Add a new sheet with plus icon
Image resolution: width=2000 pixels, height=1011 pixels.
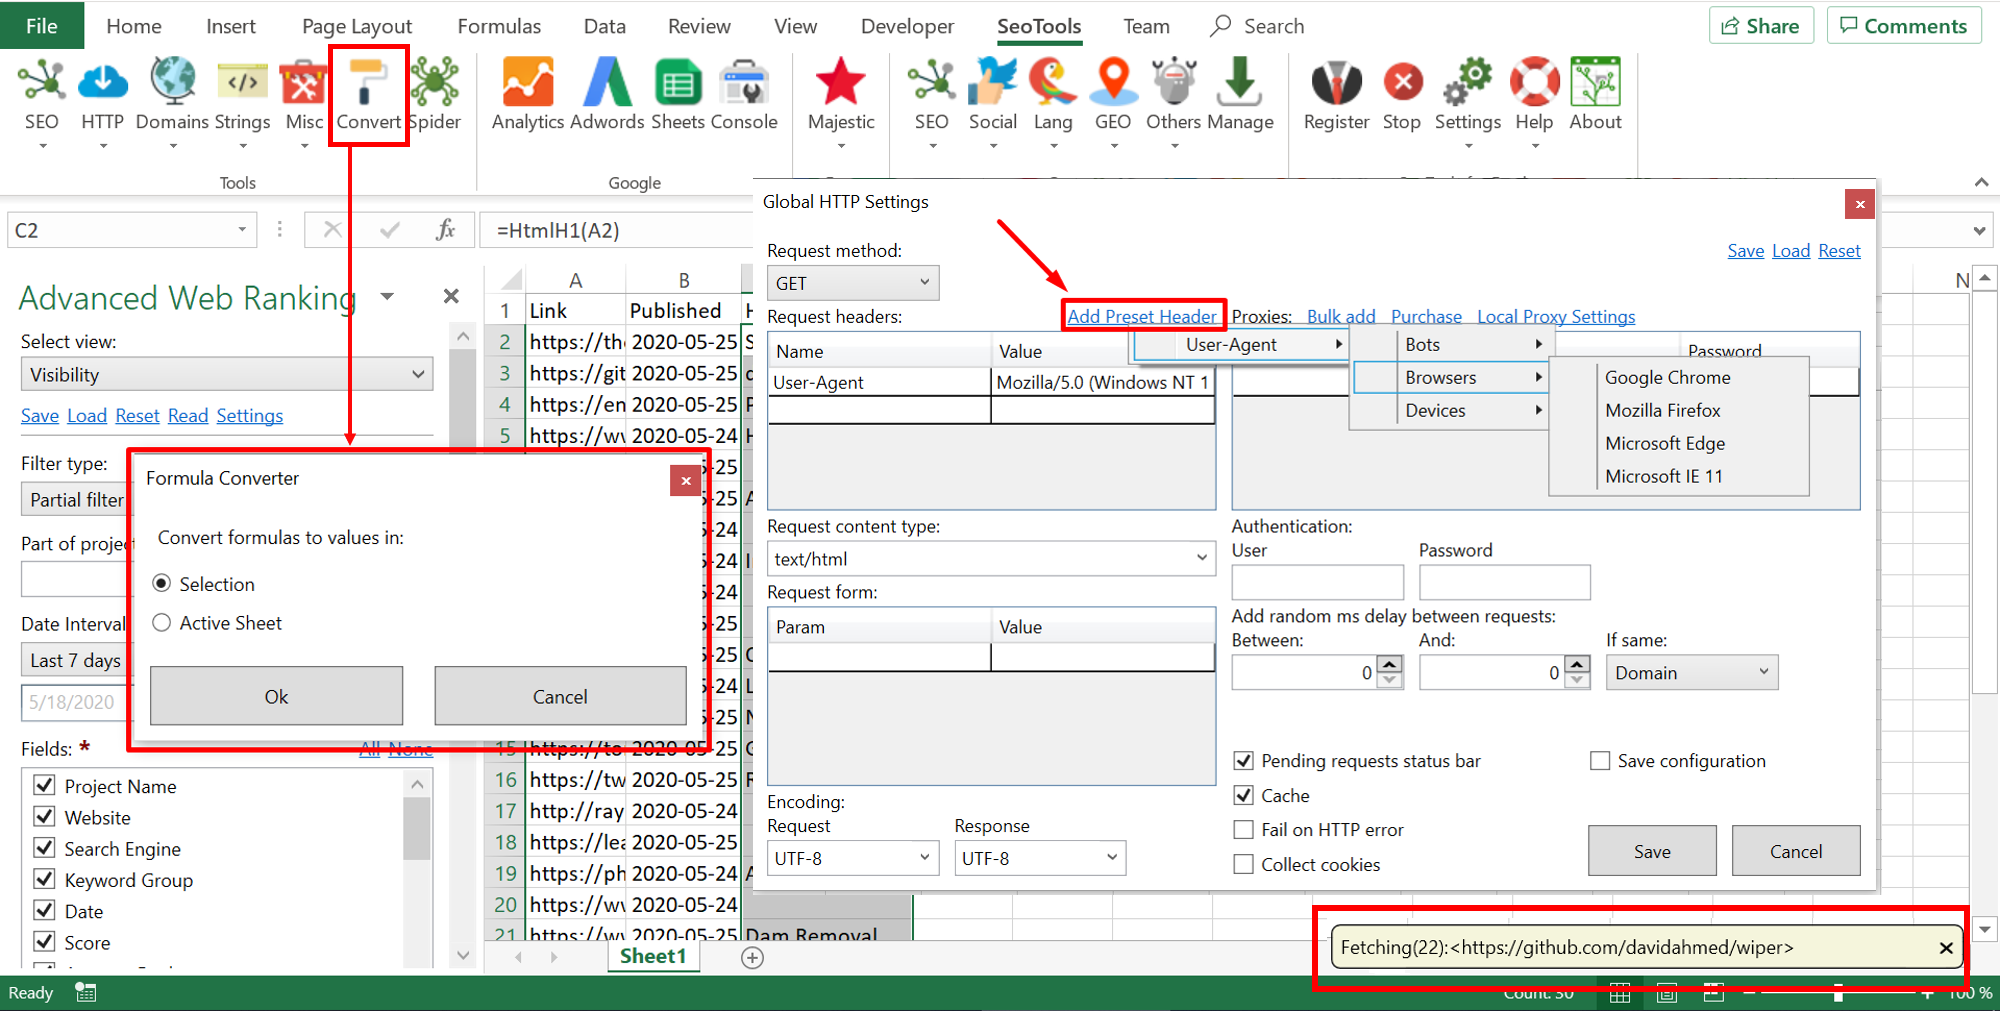point(753,958)
